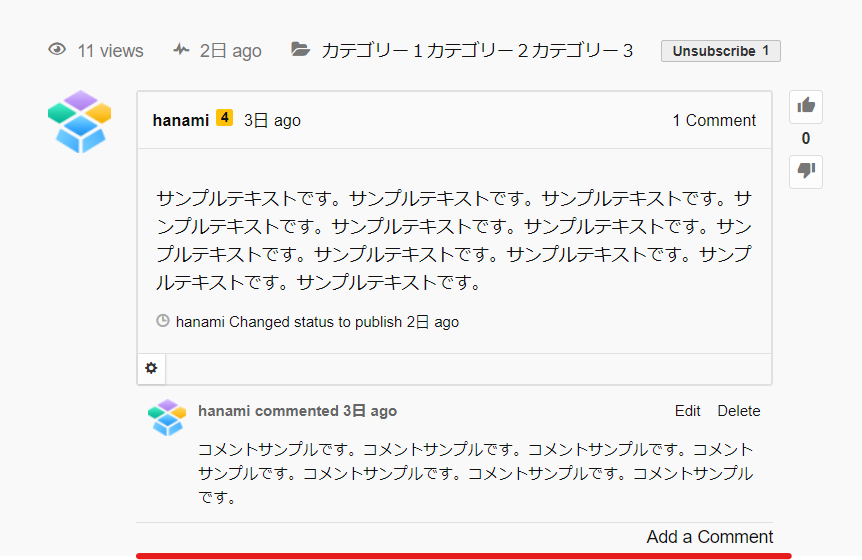Click the activity pulse icon
This screenshot has height=560, width=862.
[x=181, y=50]
